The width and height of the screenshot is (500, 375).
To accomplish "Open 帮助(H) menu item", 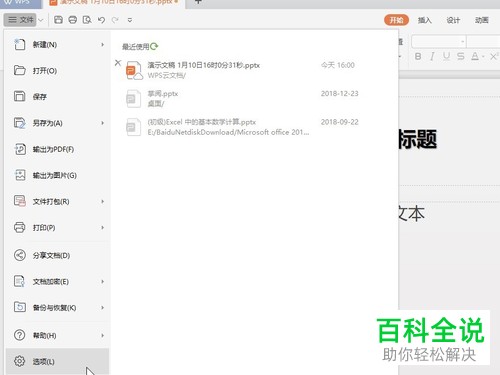I will (x=58, y=335).
